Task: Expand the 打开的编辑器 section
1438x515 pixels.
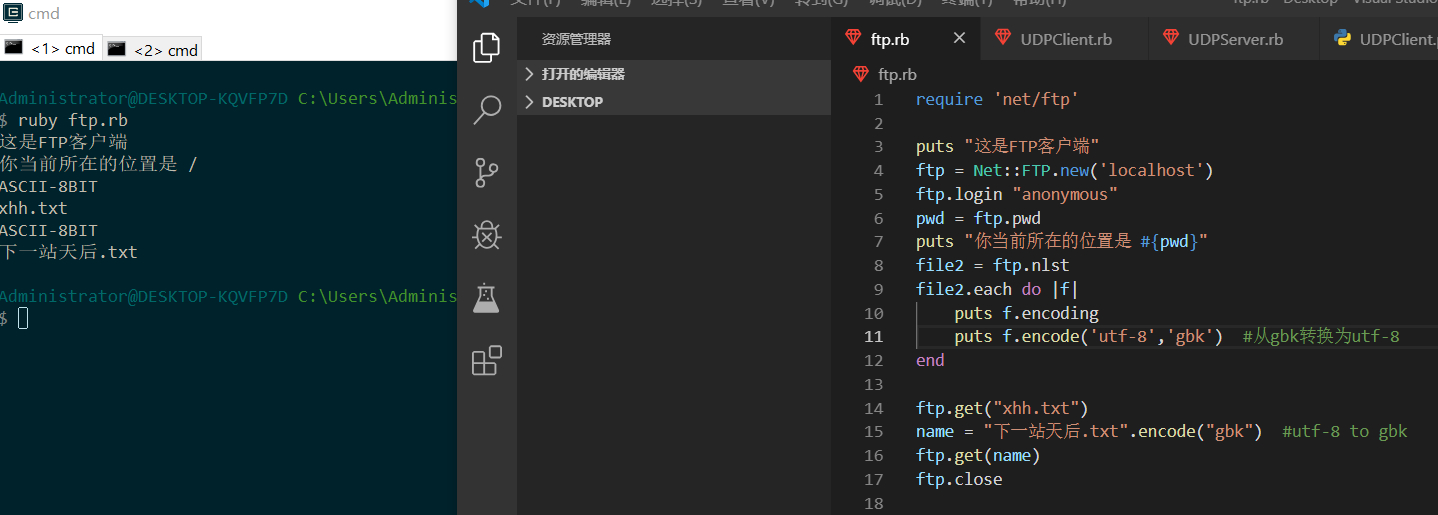Action: click(673, 74)
